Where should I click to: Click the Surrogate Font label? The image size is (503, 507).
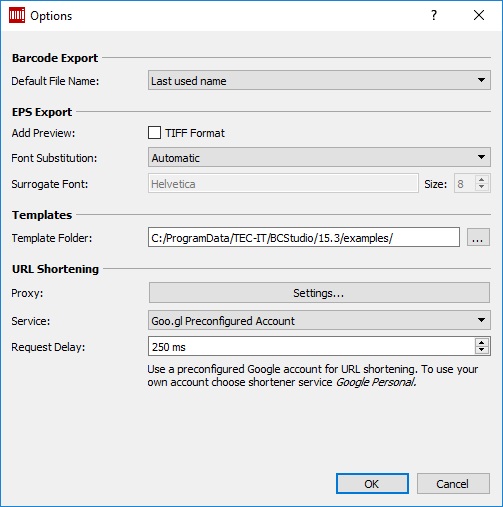50,184
